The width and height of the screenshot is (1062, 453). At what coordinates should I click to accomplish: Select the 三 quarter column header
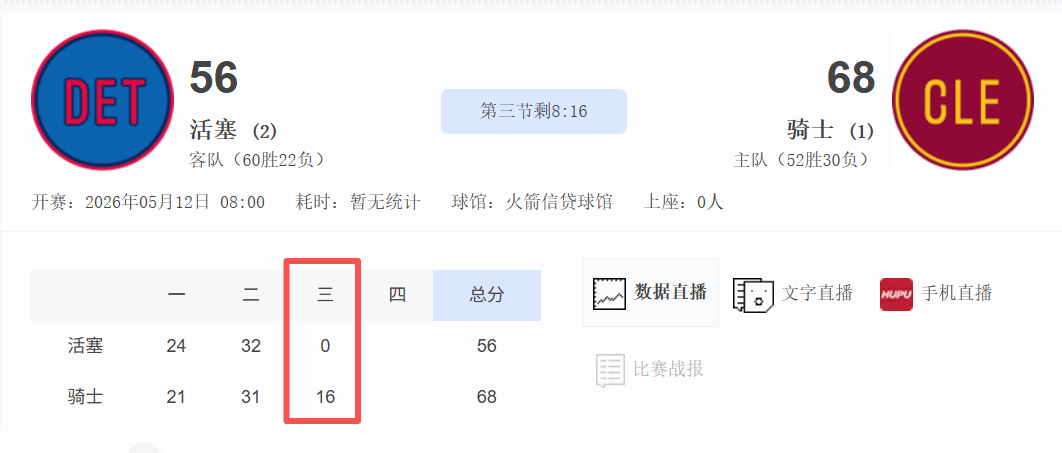click(324, 295)
